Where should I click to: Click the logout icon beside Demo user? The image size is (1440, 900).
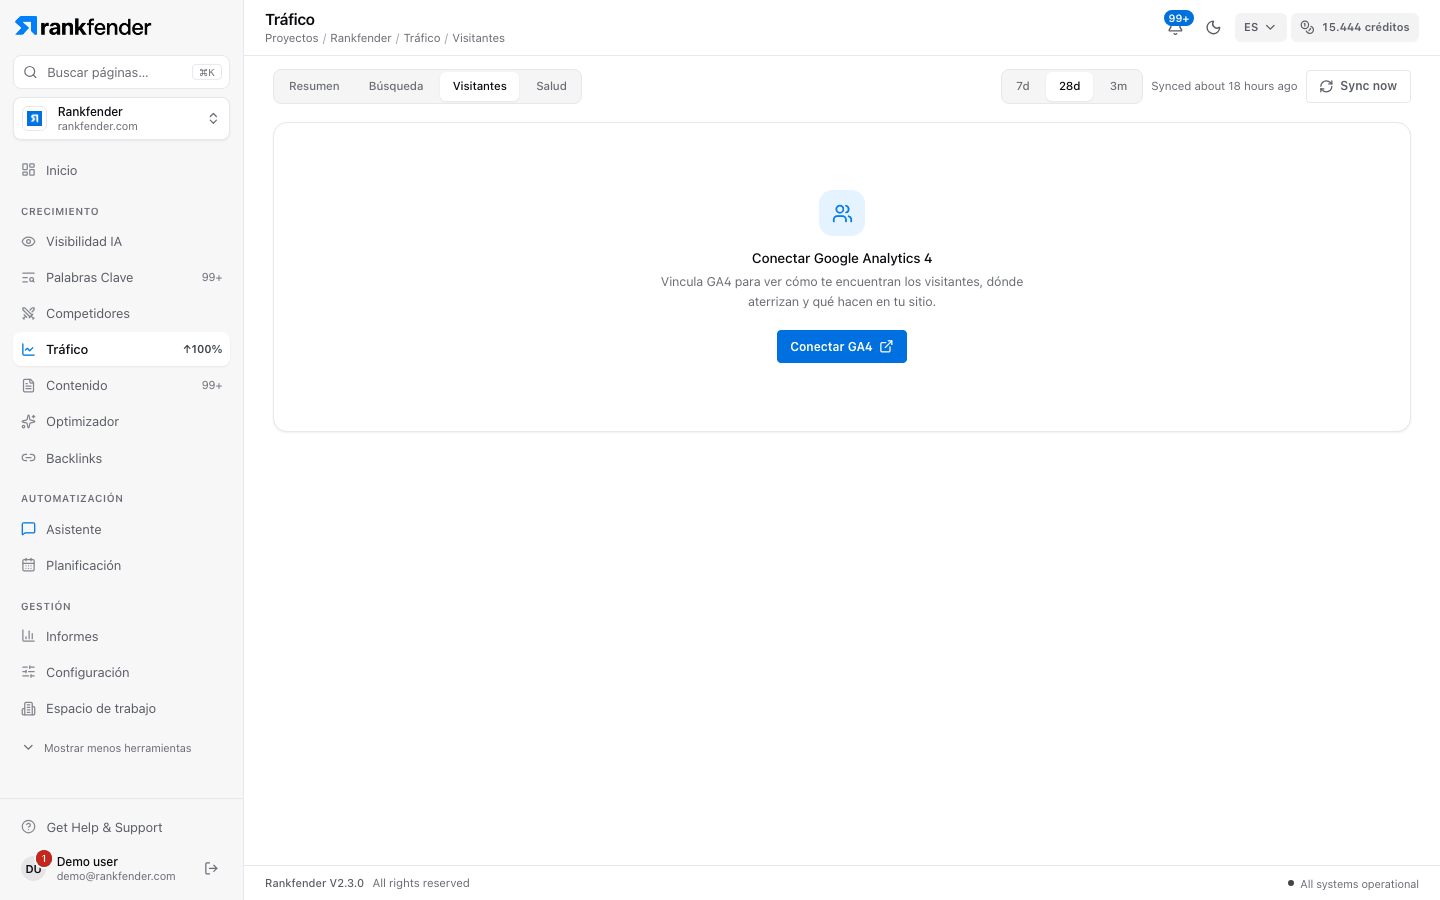[211, 868]
